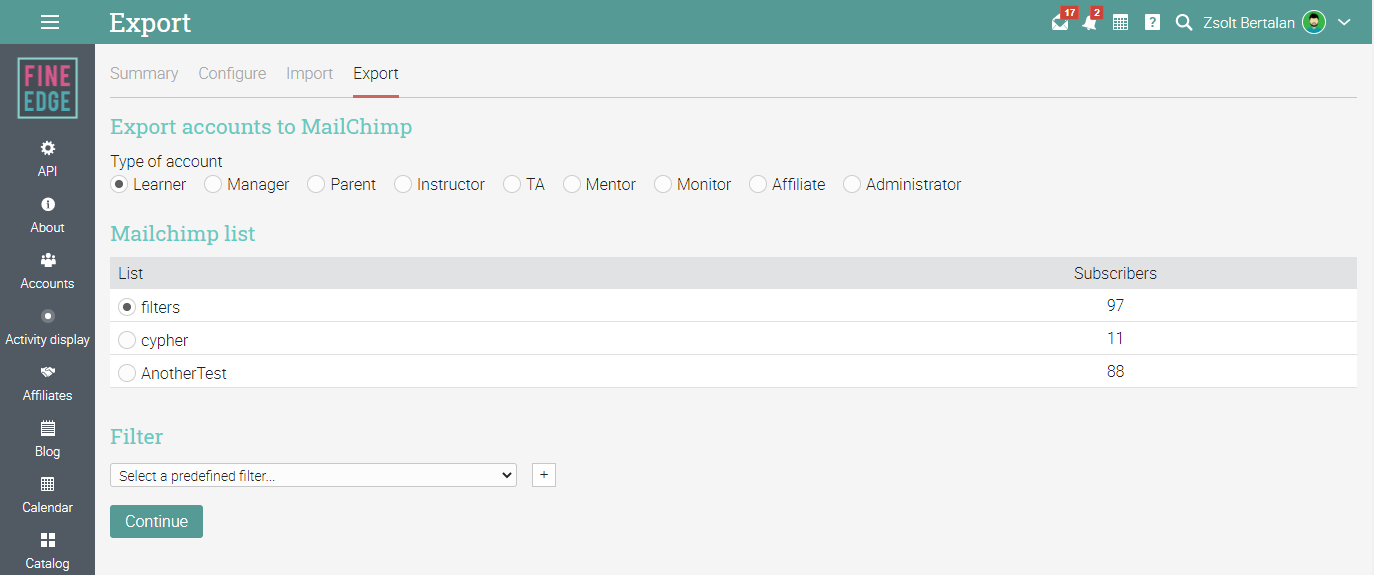Expand the user menu chevron

(x=1344, y=22)
